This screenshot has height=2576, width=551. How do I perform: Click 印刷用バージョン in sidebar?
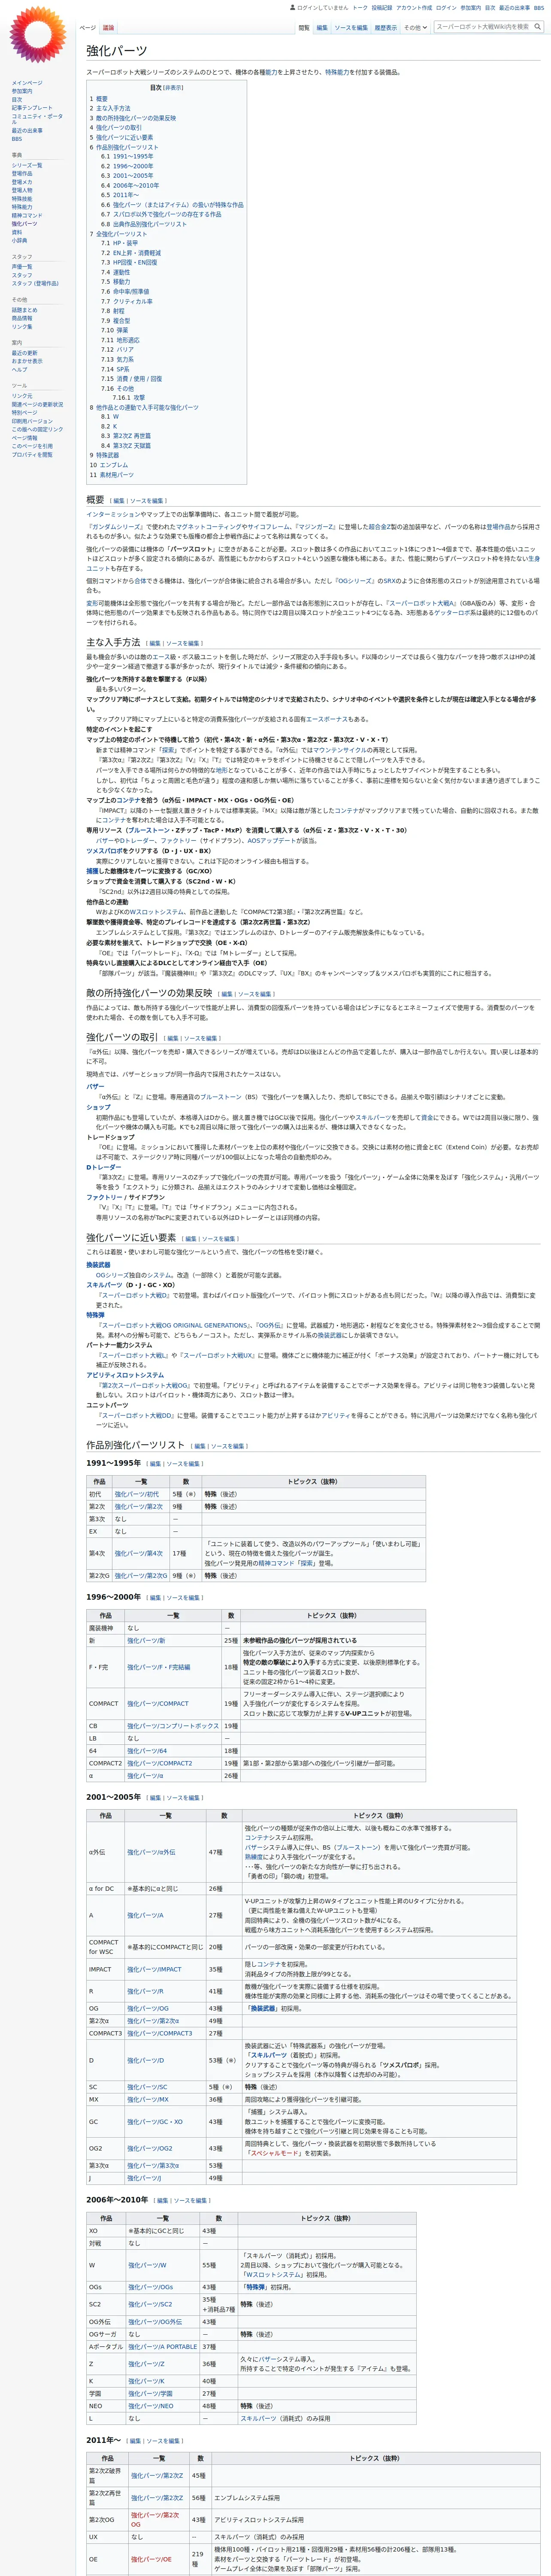click(x=32, y=421)
